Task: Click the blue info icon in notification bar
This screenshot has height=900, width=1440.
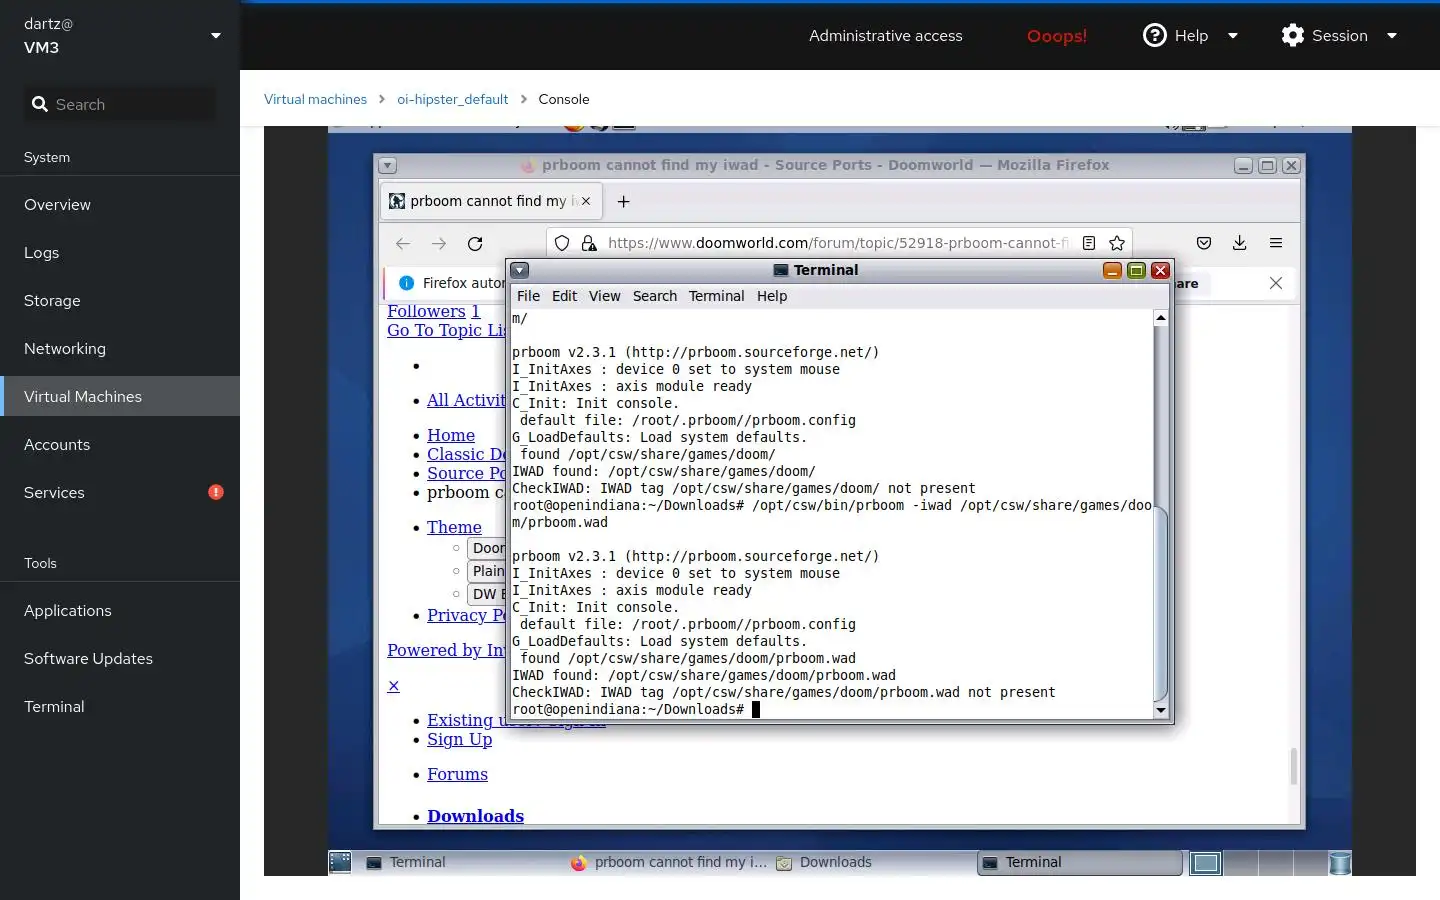Action: [x=407, y=283]
